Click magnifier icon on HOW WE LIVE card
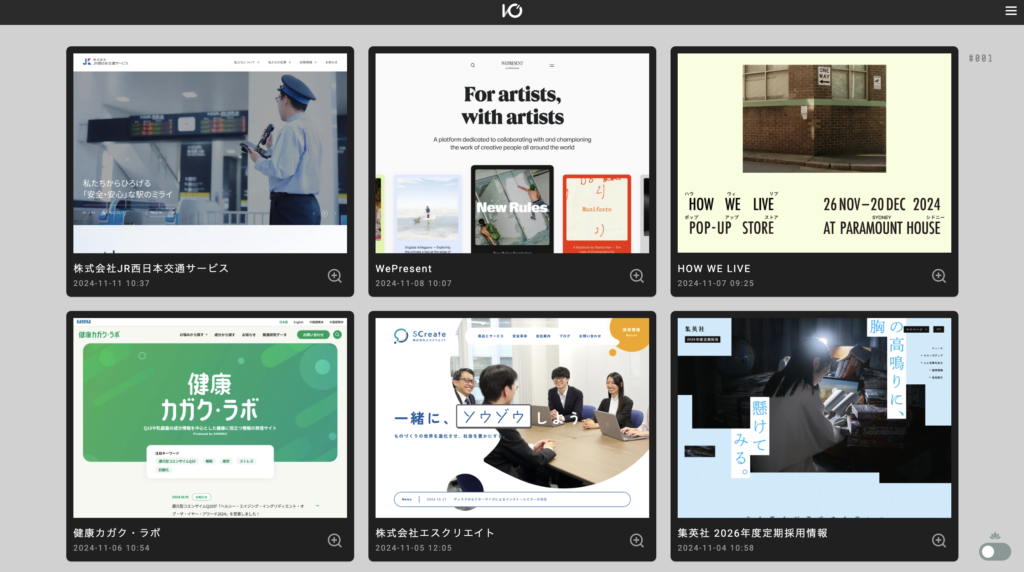 (938, 276)
